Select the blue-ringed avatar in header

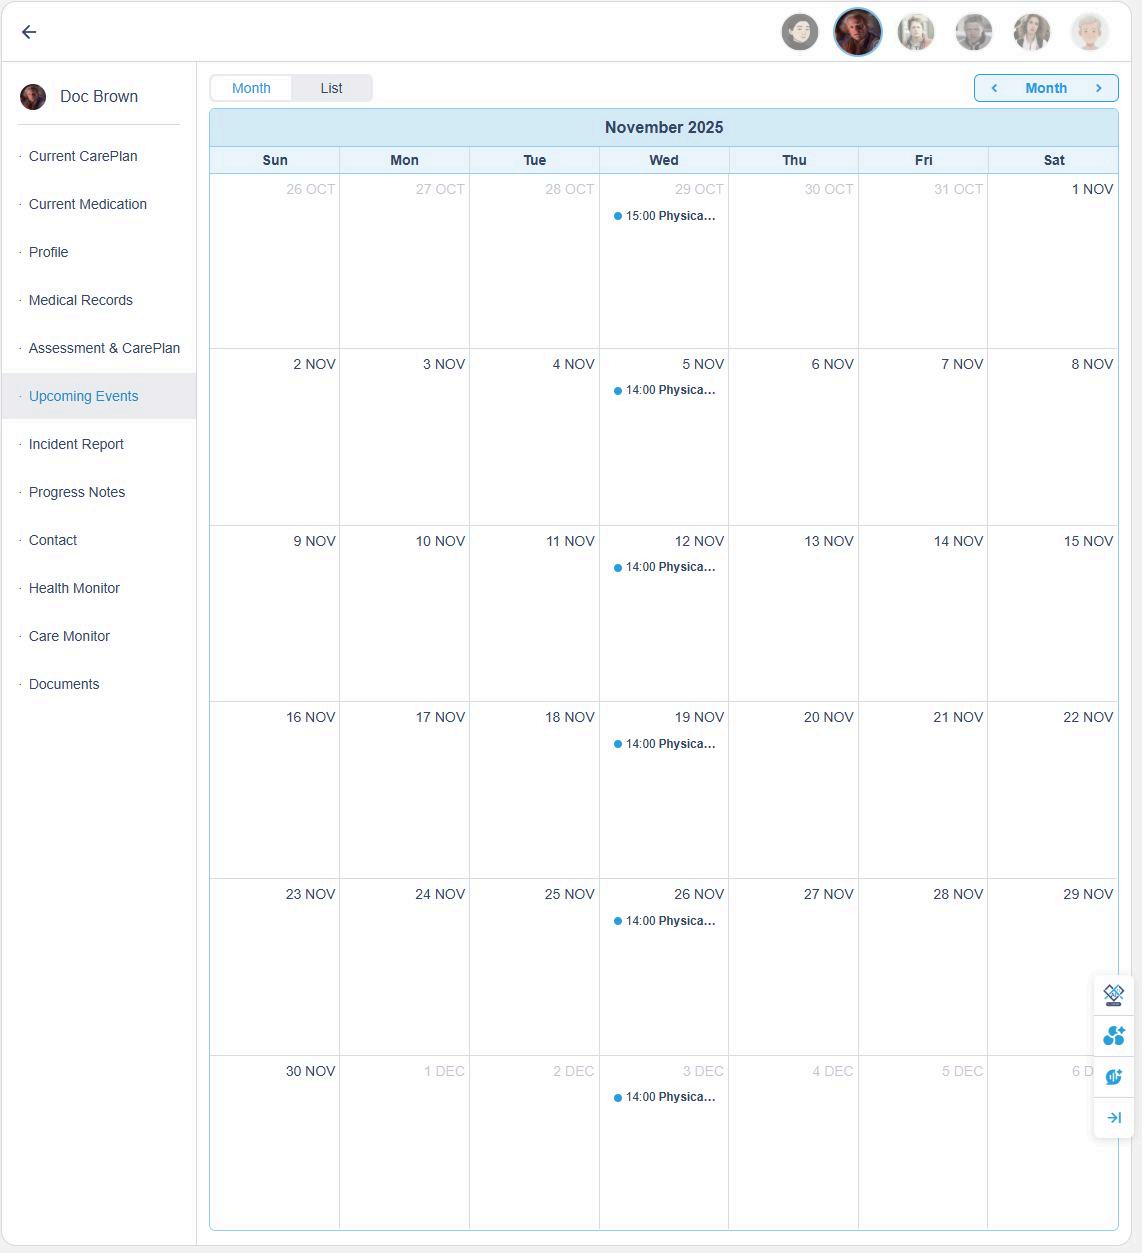pyautogui.click(x=857, y=32)
